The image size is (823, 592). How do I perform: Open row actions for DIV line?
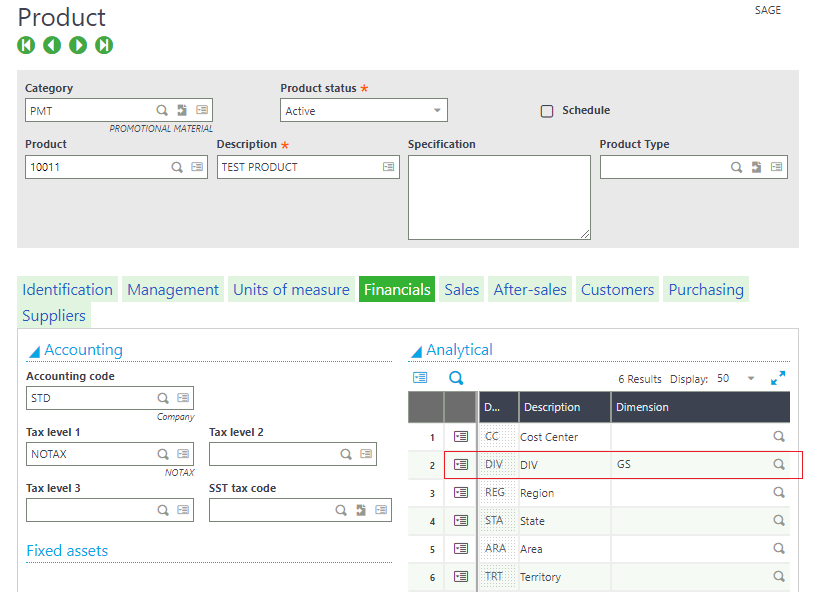pyautogui.click(x=461, y=464)
